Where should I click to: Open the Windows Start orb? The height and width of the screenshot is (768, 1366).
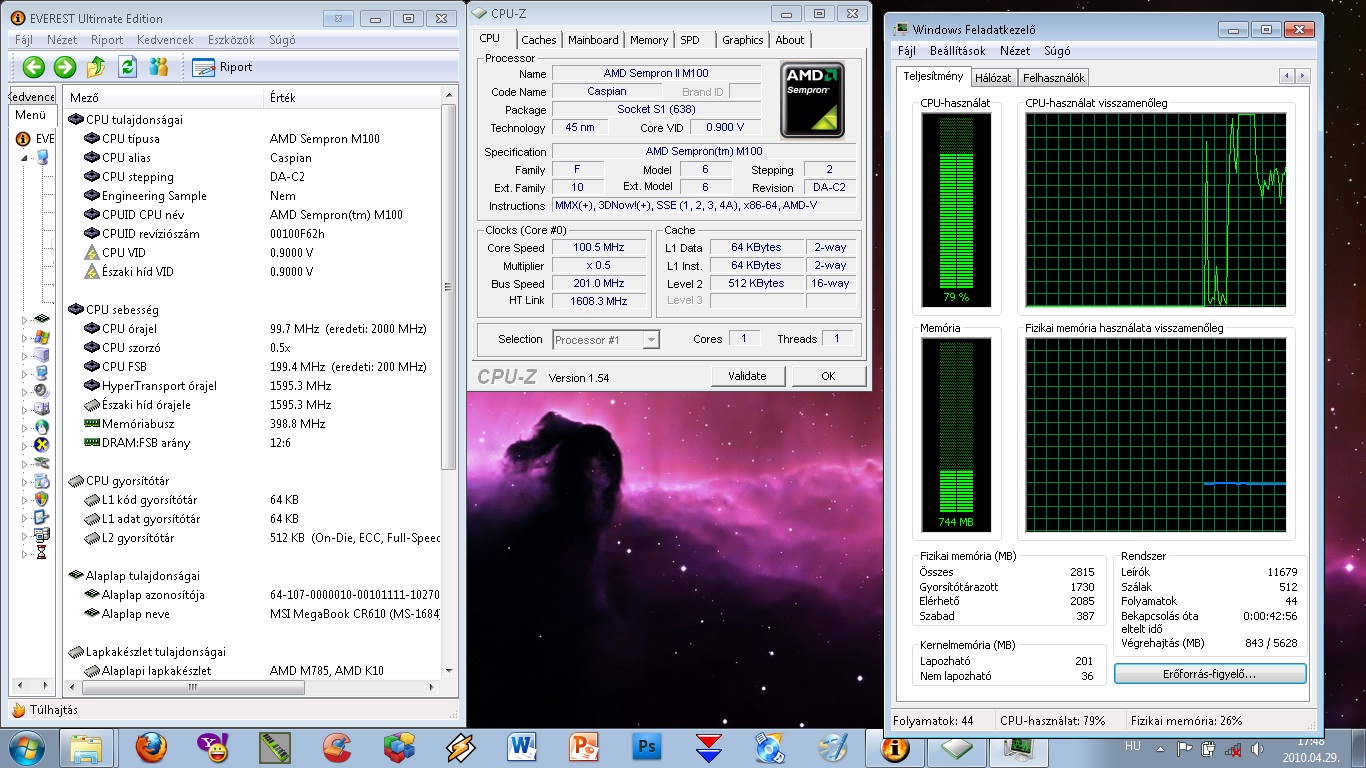(25, 748)
